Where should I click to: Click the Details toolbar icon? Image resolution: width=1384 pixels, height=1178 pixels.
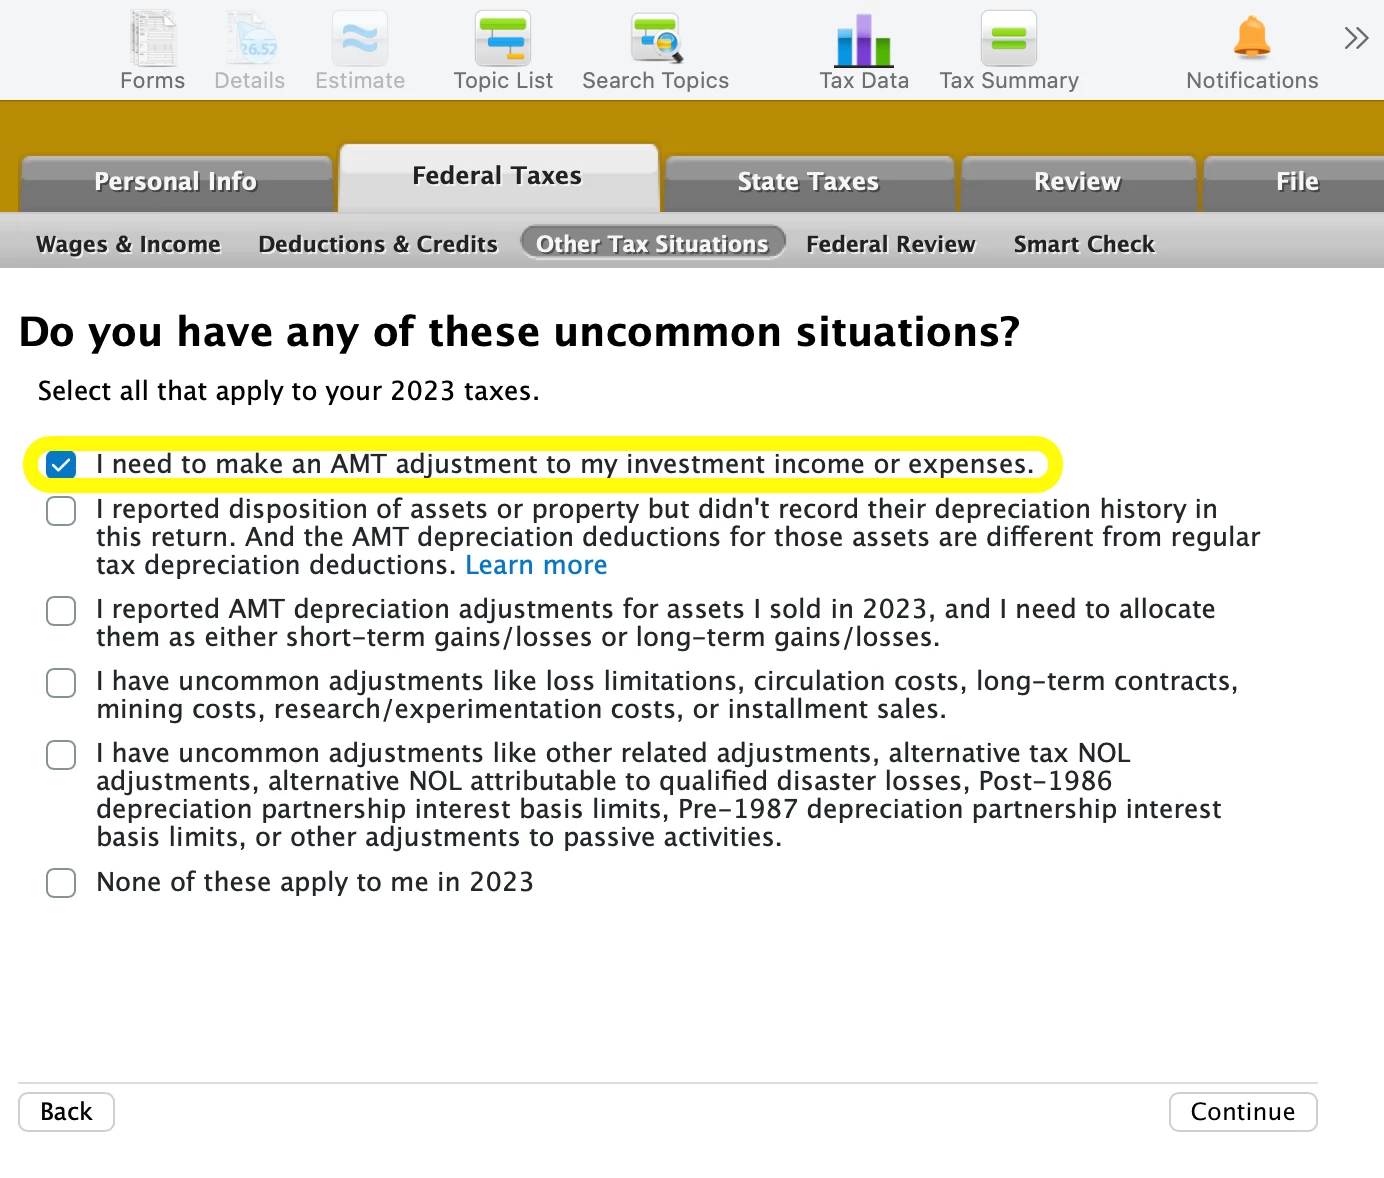pyautogui.click(x=250, y=40)
